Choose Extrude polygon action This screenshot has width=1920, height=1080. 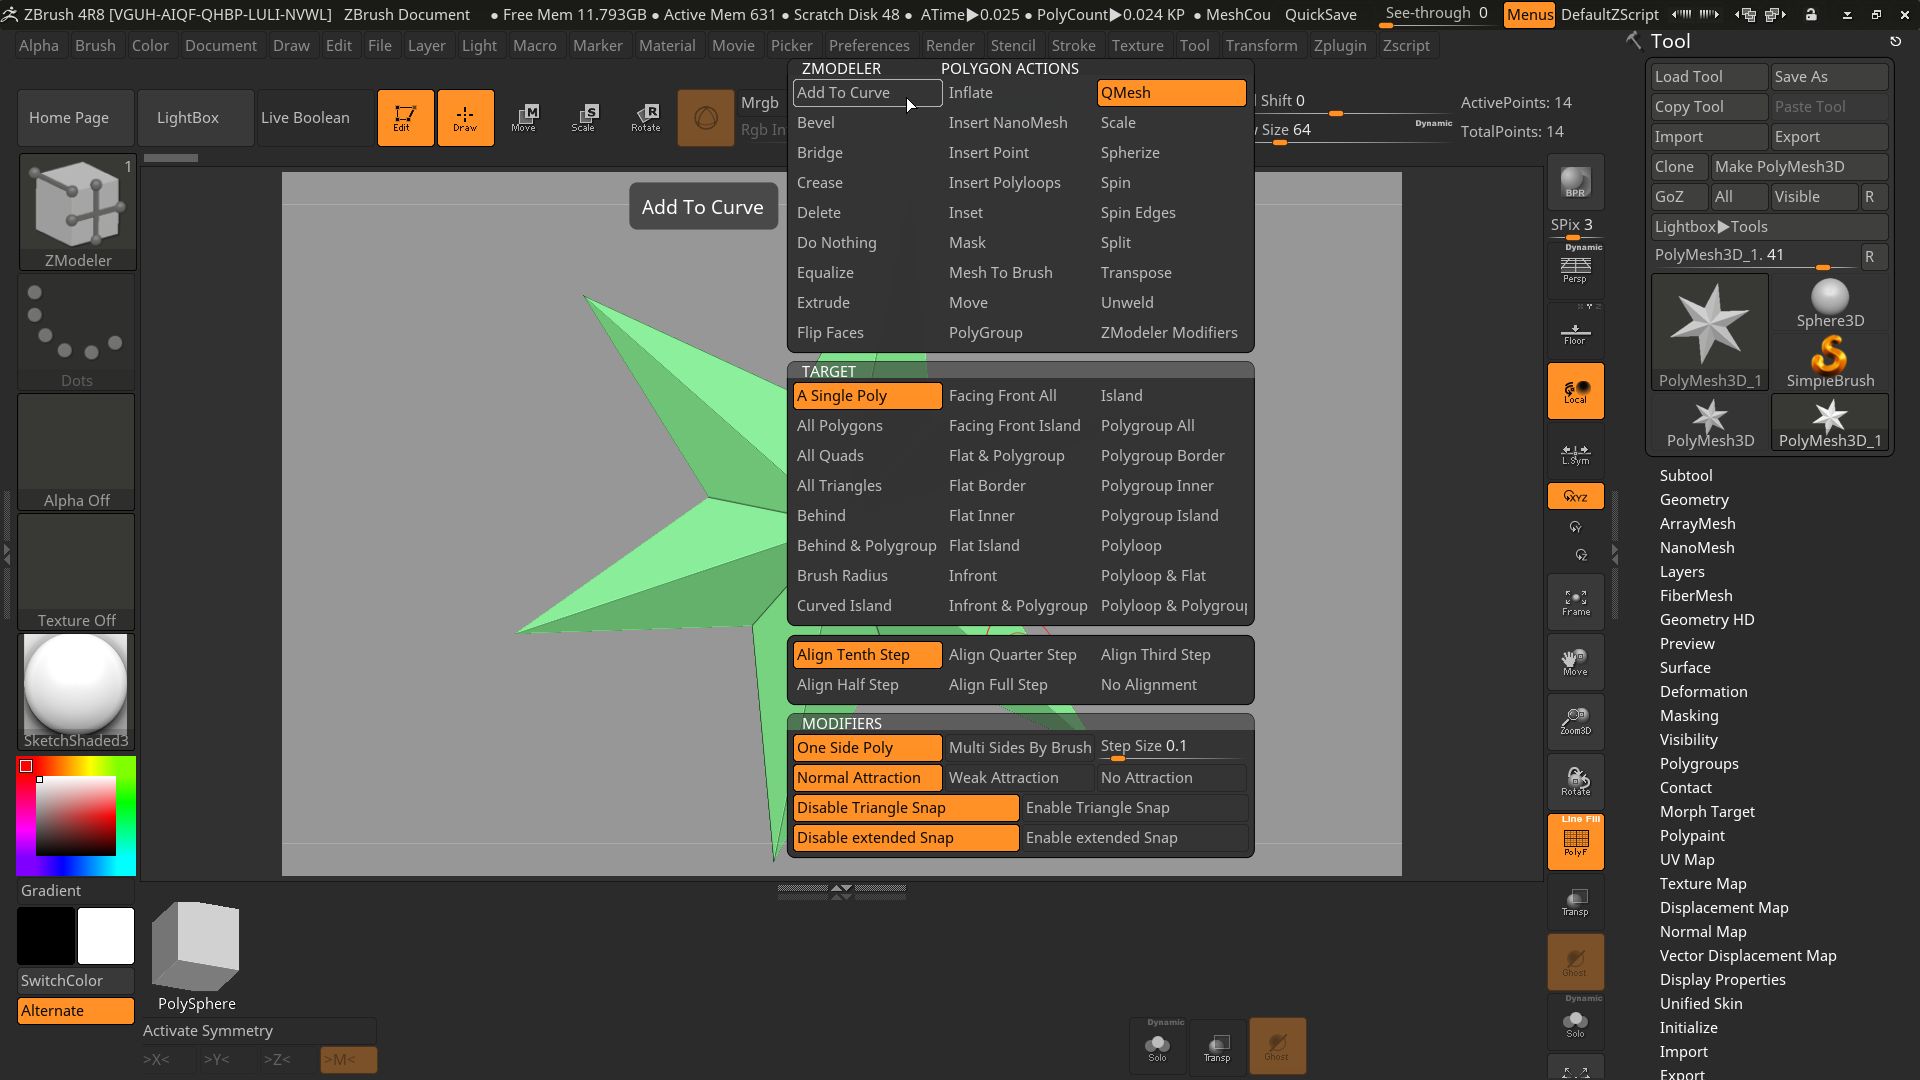(x=867, y=303)
